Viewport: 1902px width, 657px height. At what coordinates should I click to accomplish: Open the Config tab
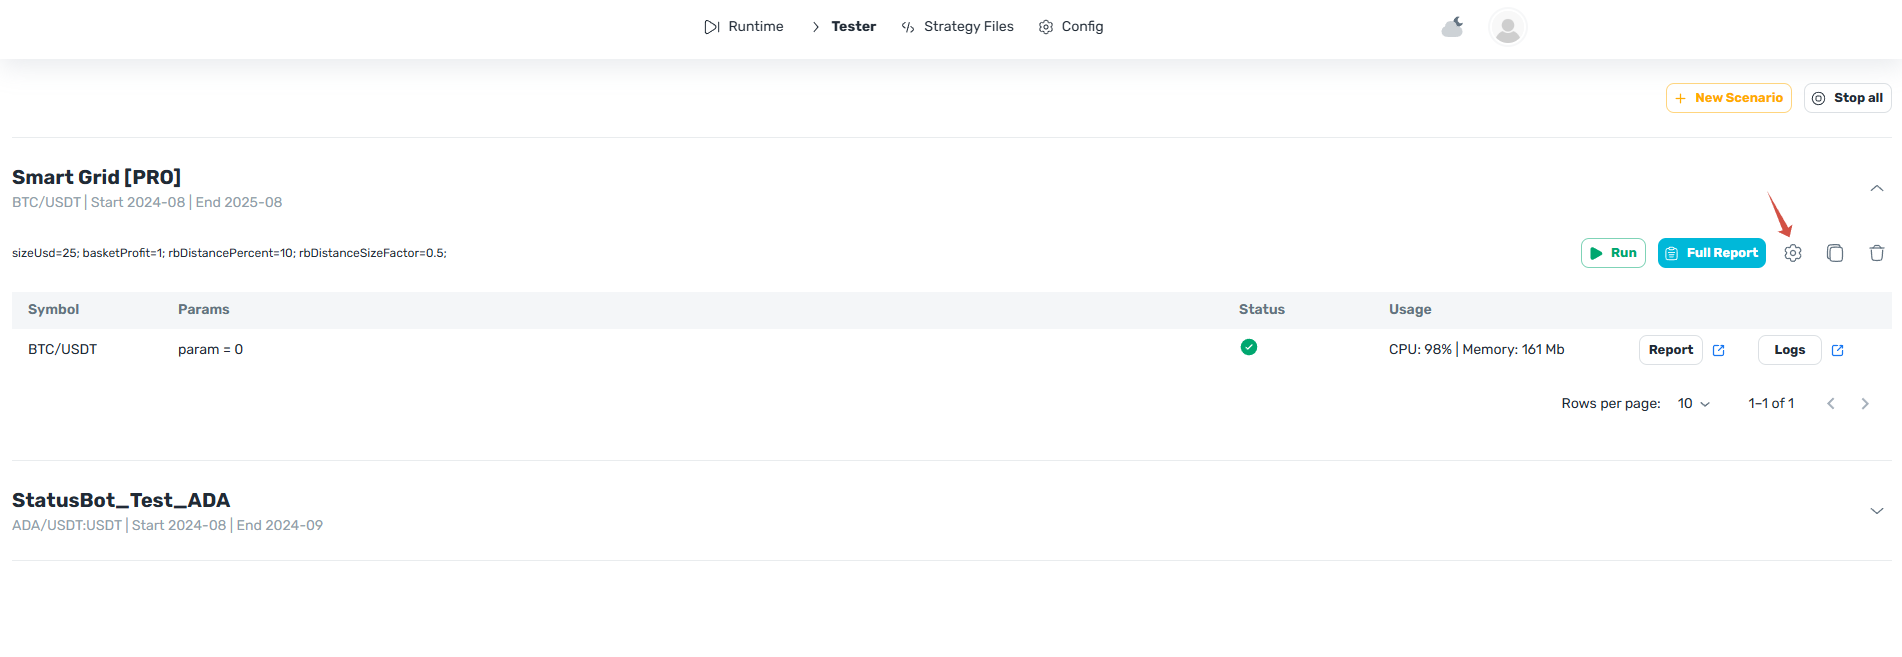[x=1071, y=27]
